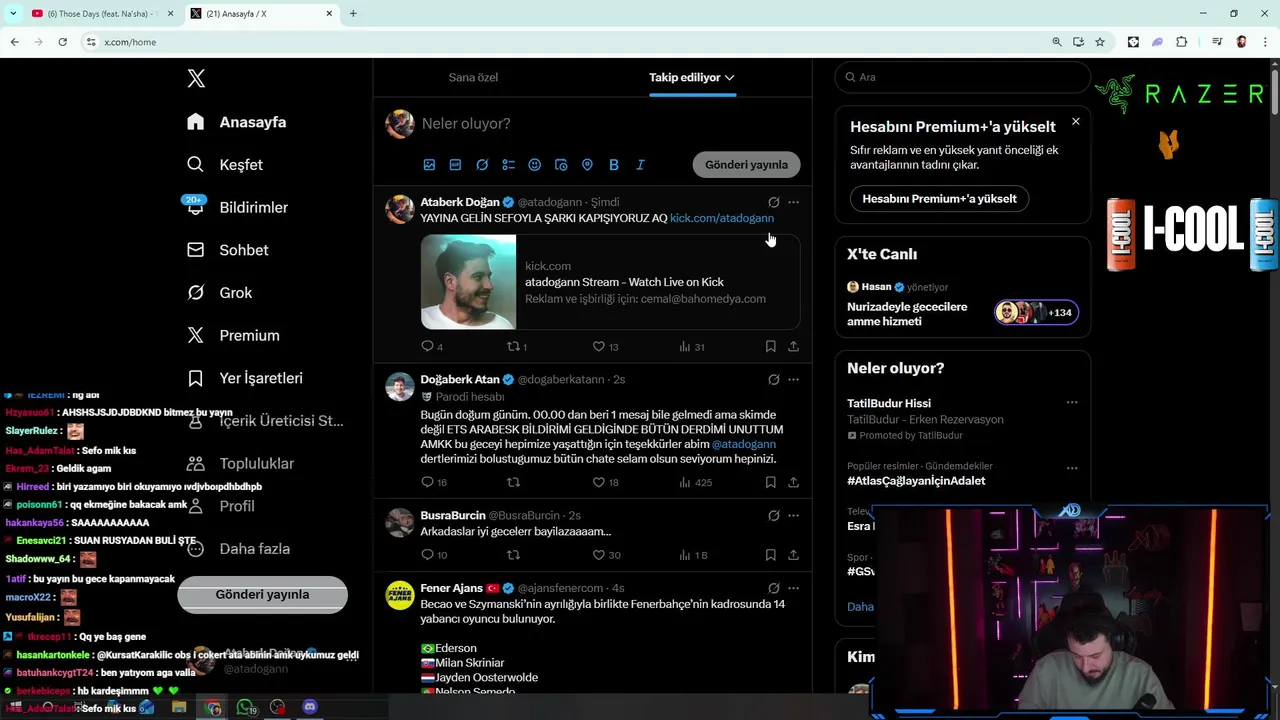1280x720 pixels.
Task: Click top Gönderi yayınla button
Action: (746, 165)
